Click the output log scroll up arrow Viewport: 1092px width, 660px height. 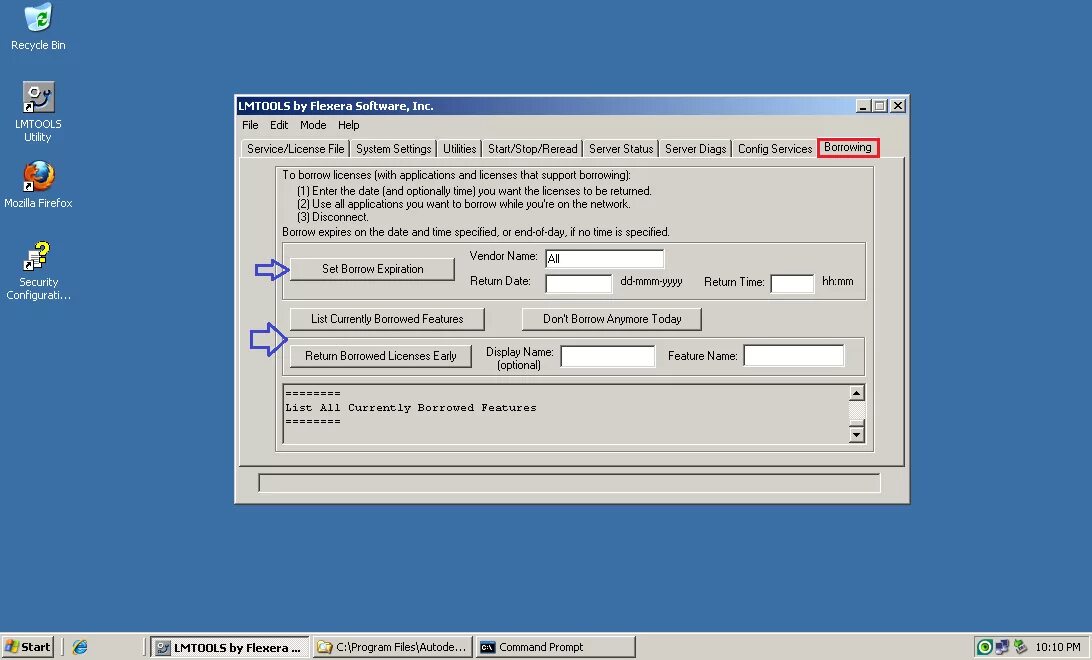point(857,393)
